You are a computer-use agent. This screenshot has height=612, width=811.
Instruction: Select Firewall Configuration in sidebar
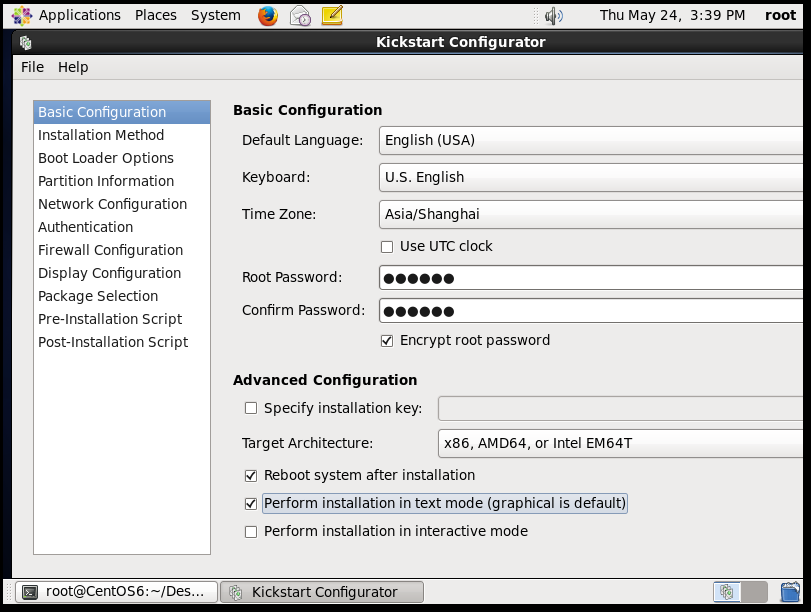[x=122, y=250]
